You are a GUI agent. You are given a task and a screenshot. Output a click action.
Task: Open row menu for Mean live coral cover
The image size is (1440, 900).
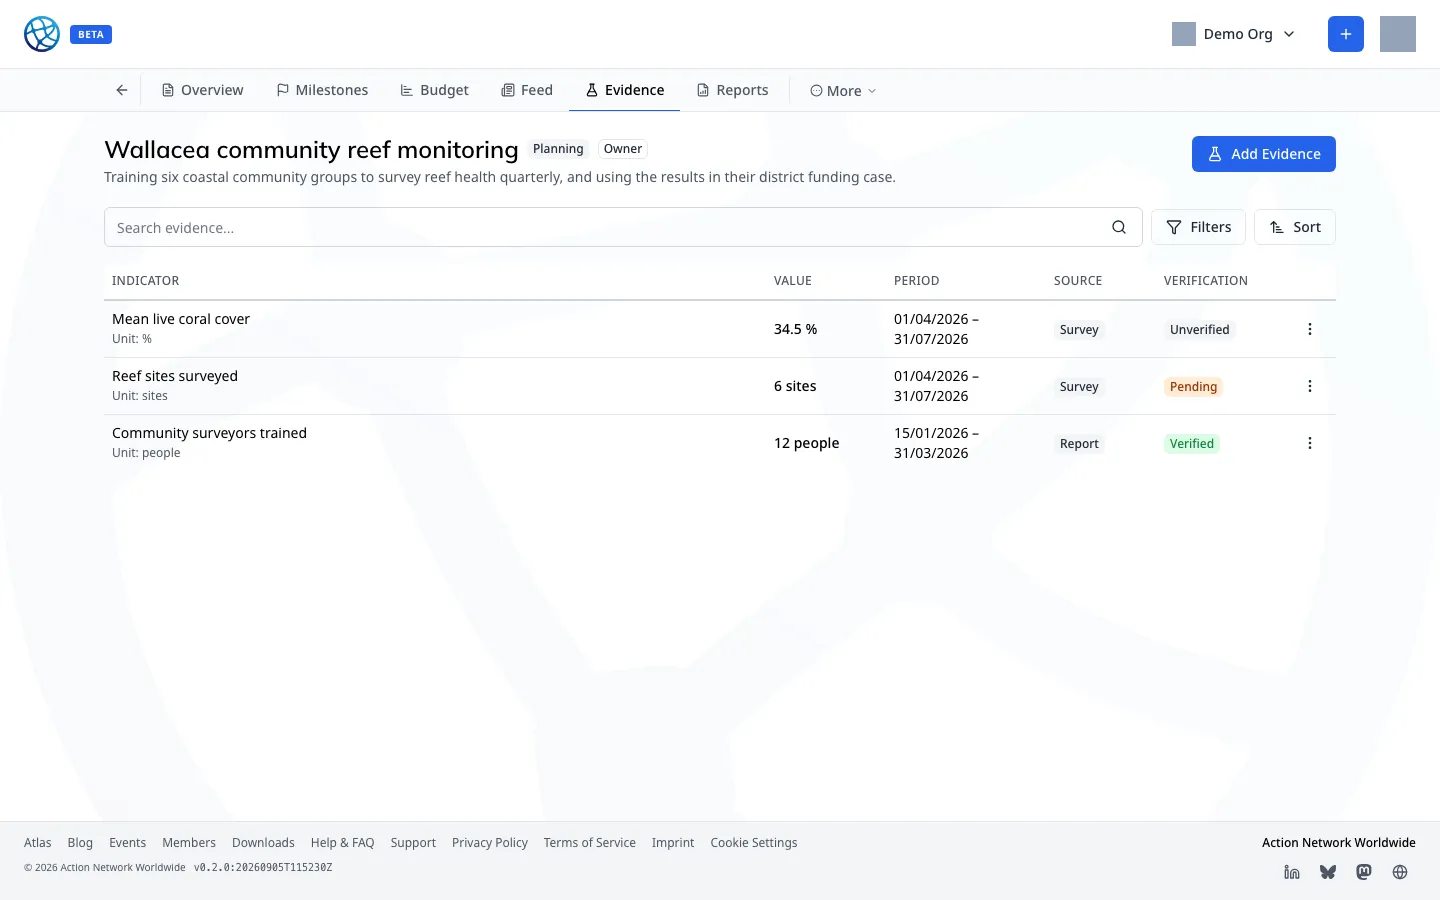(1310, 329)
